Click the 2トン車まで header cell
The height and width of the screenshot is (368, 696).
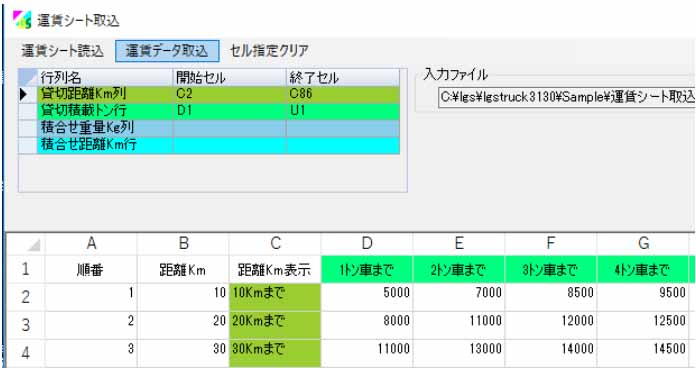pos(459,269)
